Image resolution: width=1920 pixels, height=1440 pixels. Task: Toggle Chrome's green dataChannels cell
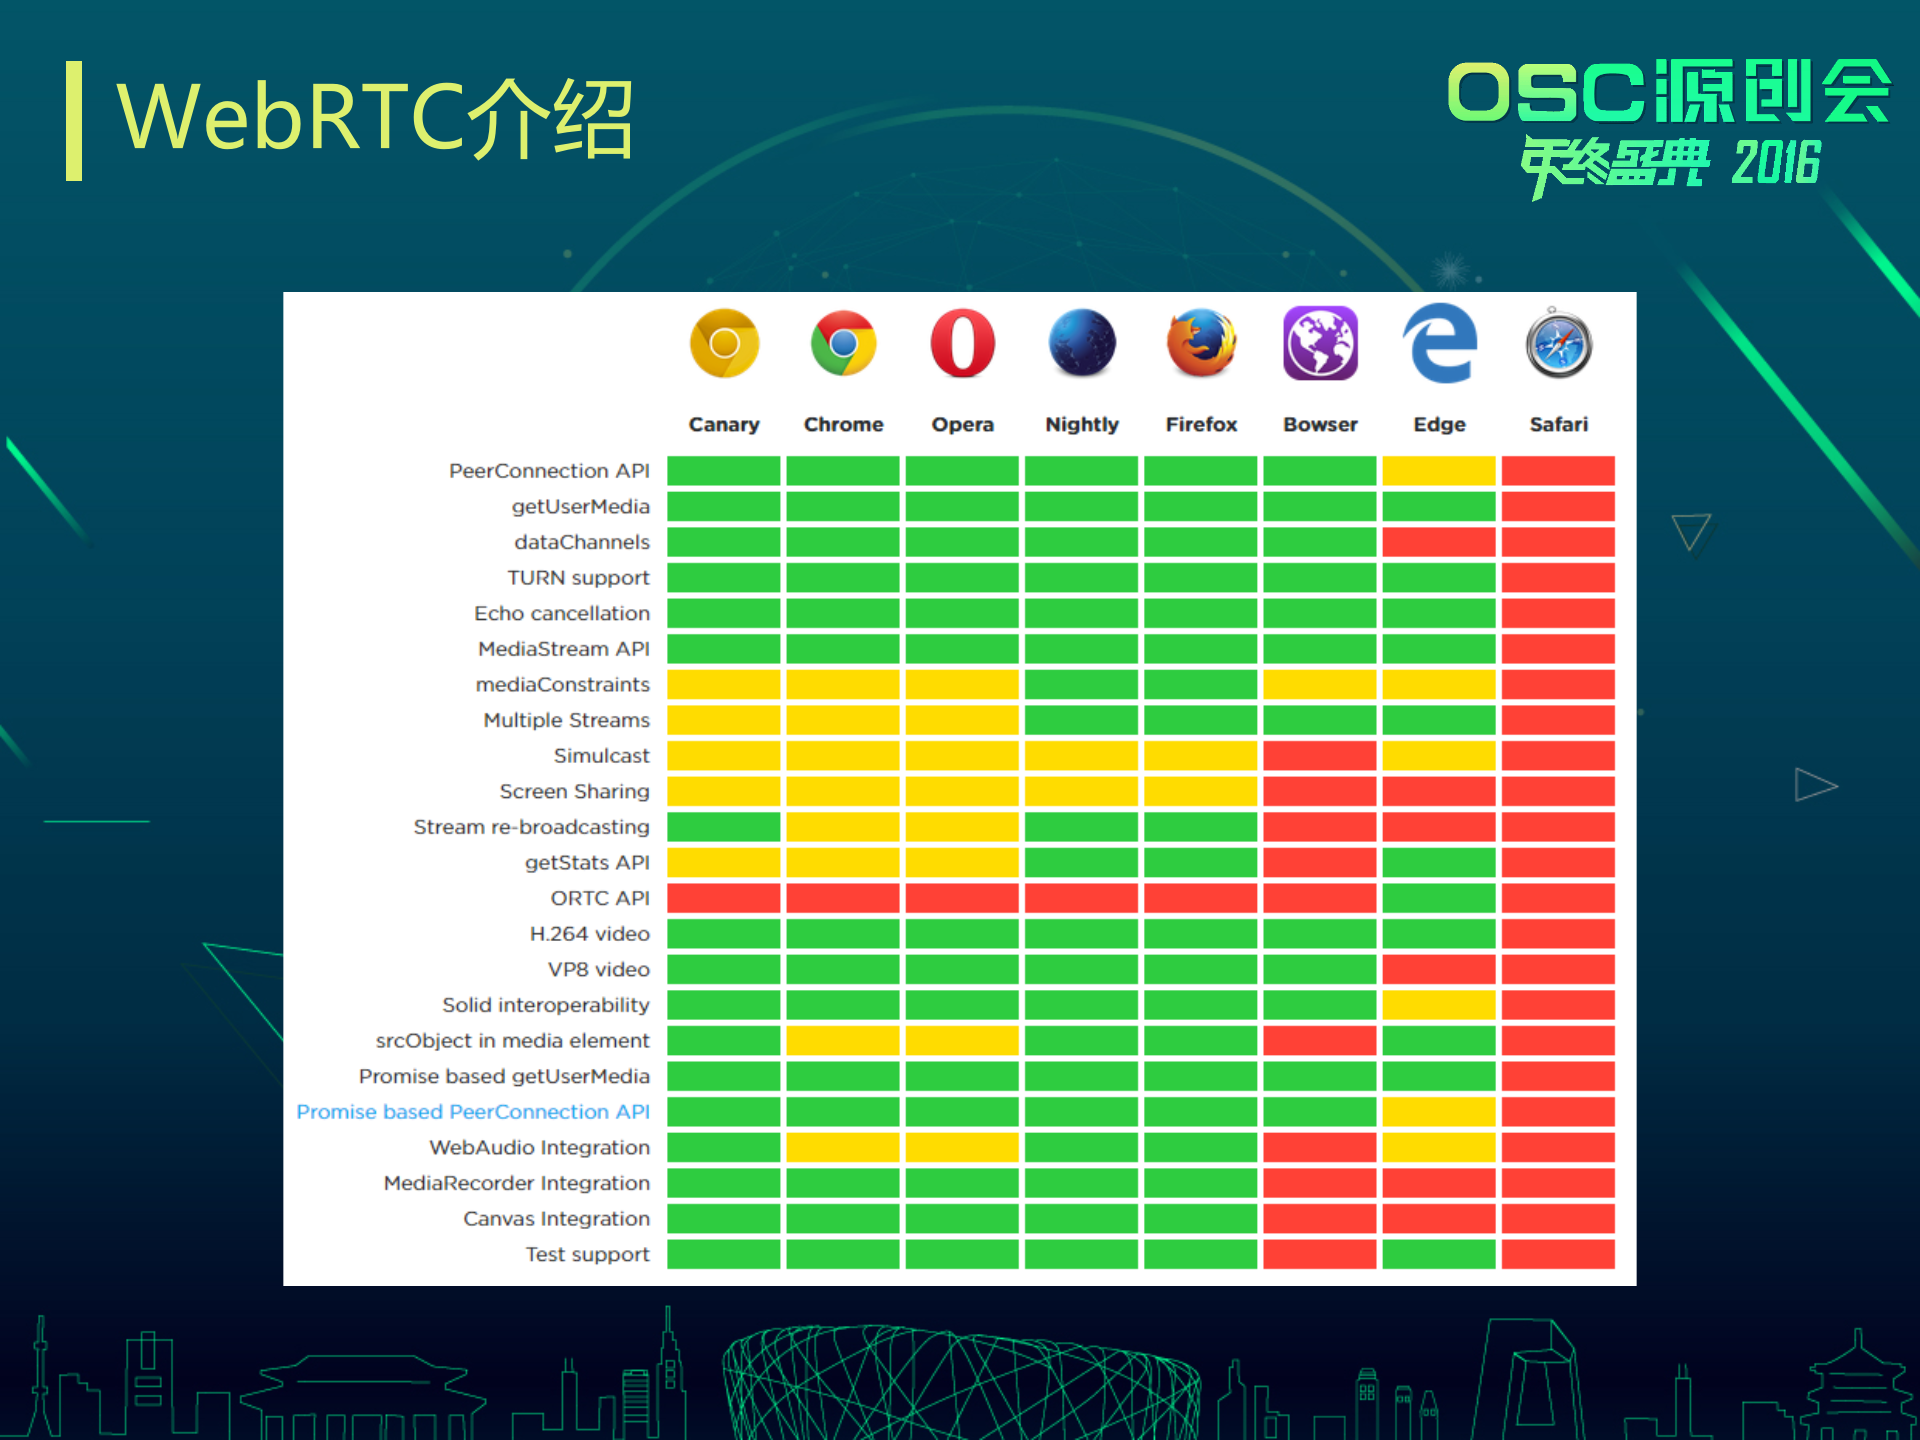(843, 541)
